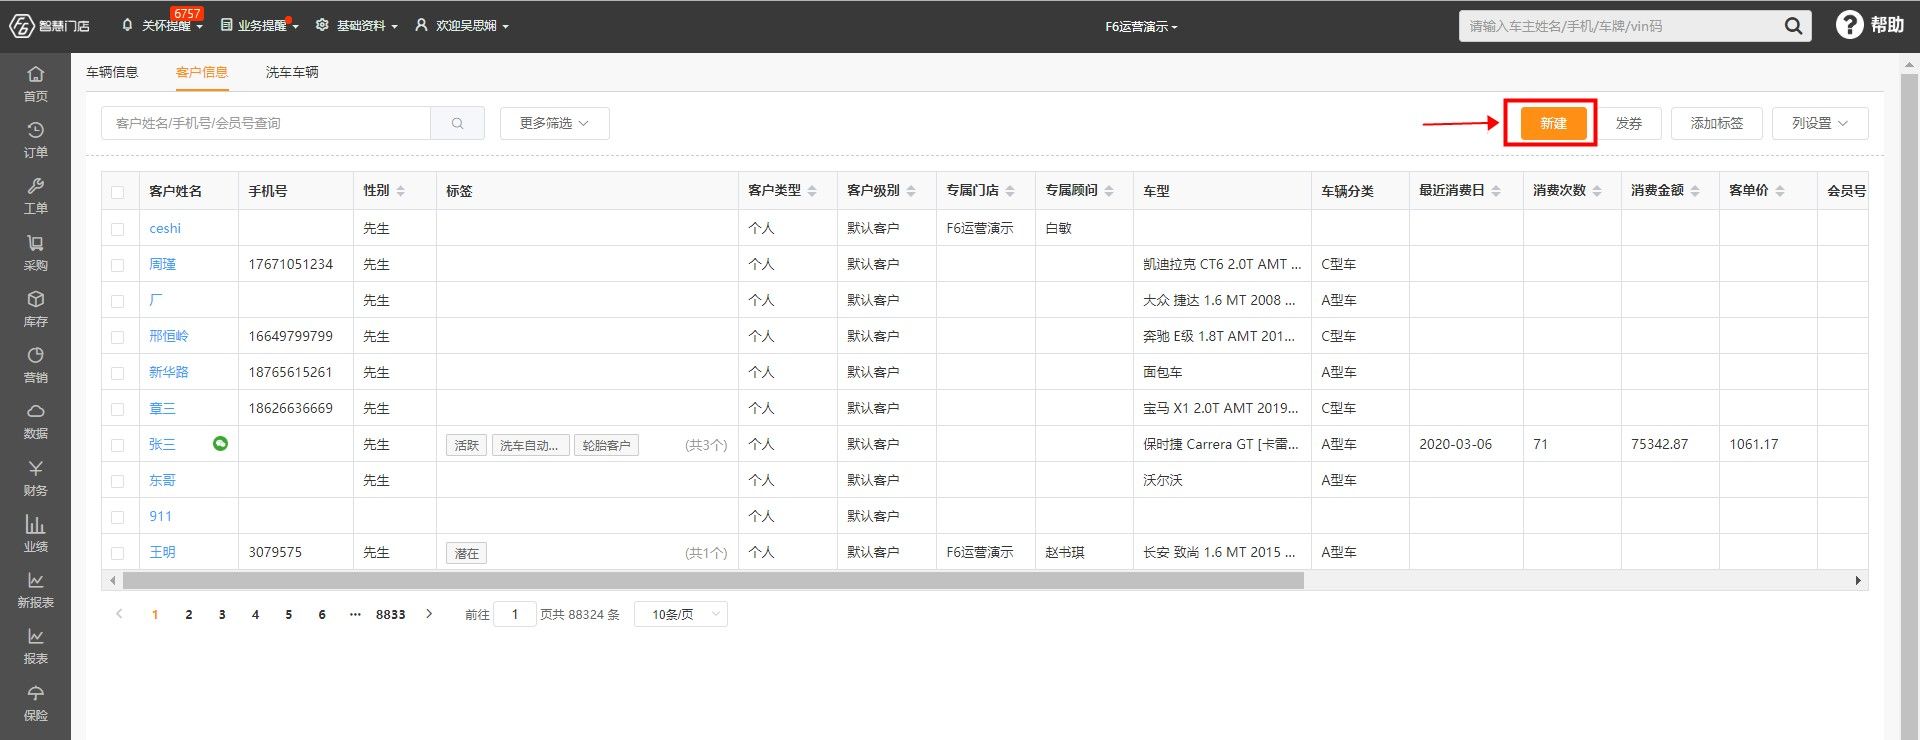Toggle the select-all header checkbox
The width and height of the screenshot is (1920, 740).
(x=118, y=192)
